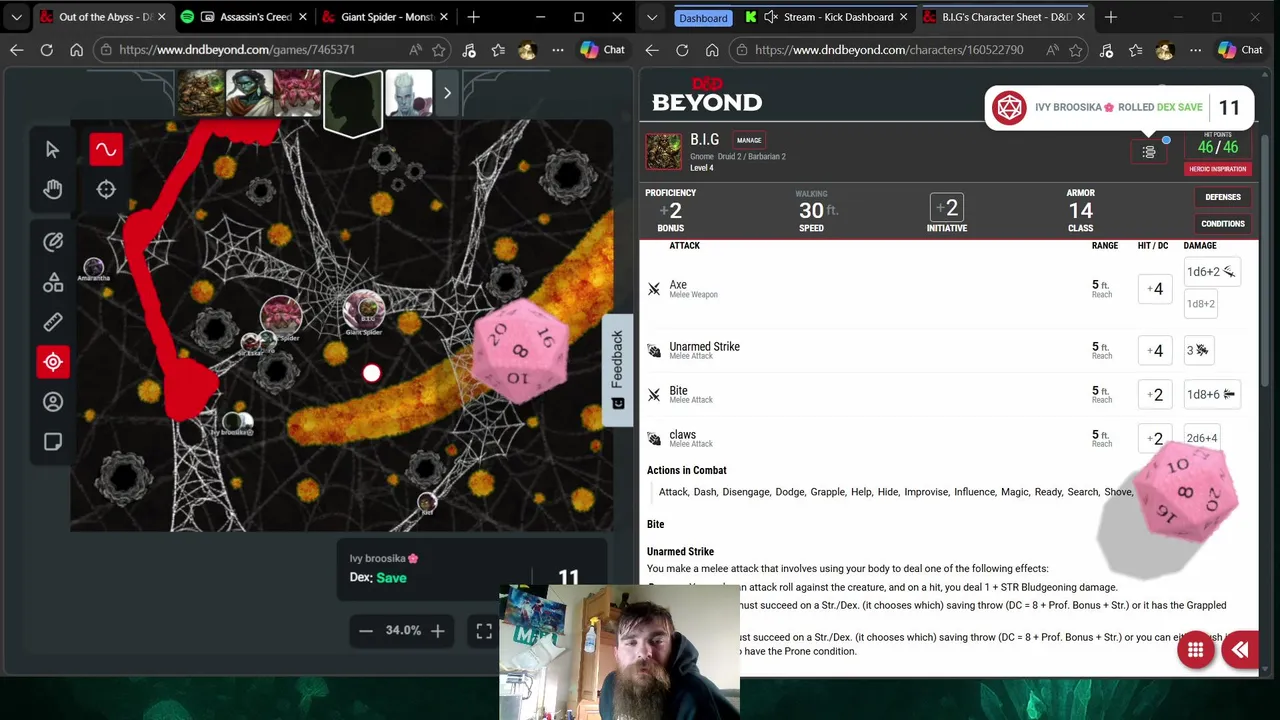Select the B.I.G gnome portrait in initiative bar
The height and width of the screenshot is (720, 1280).
[202, 93]
